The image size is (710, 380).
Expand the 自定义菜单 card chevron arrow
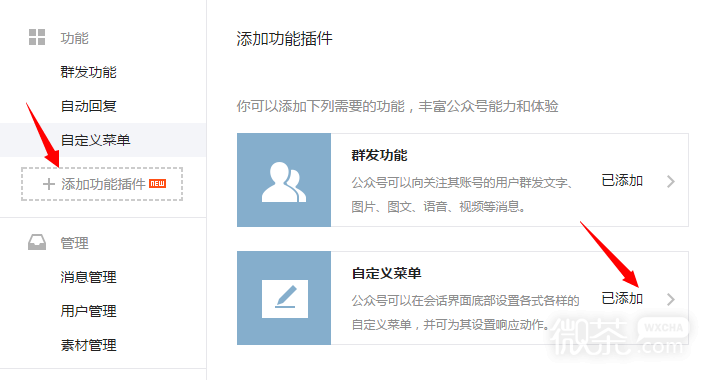point(671,299)
